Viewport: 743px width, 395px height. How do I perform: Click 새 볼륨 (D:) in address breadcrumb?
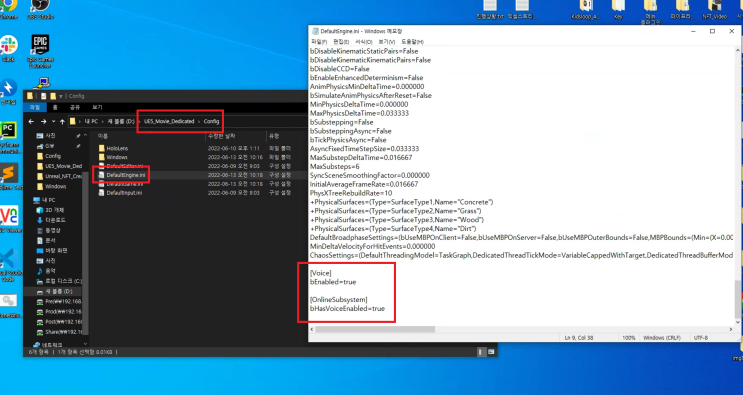[121, 122]
